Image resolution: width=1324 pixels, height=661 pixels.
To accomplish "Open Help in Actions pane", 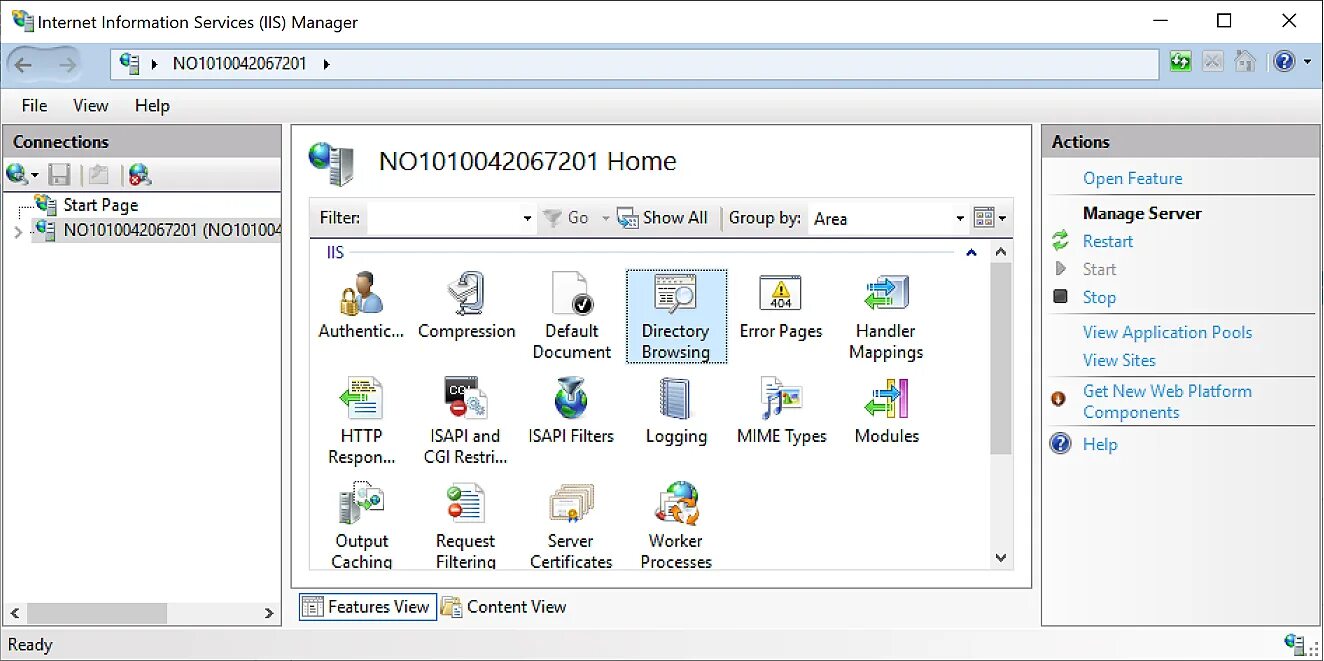I will coord(1100,444).
